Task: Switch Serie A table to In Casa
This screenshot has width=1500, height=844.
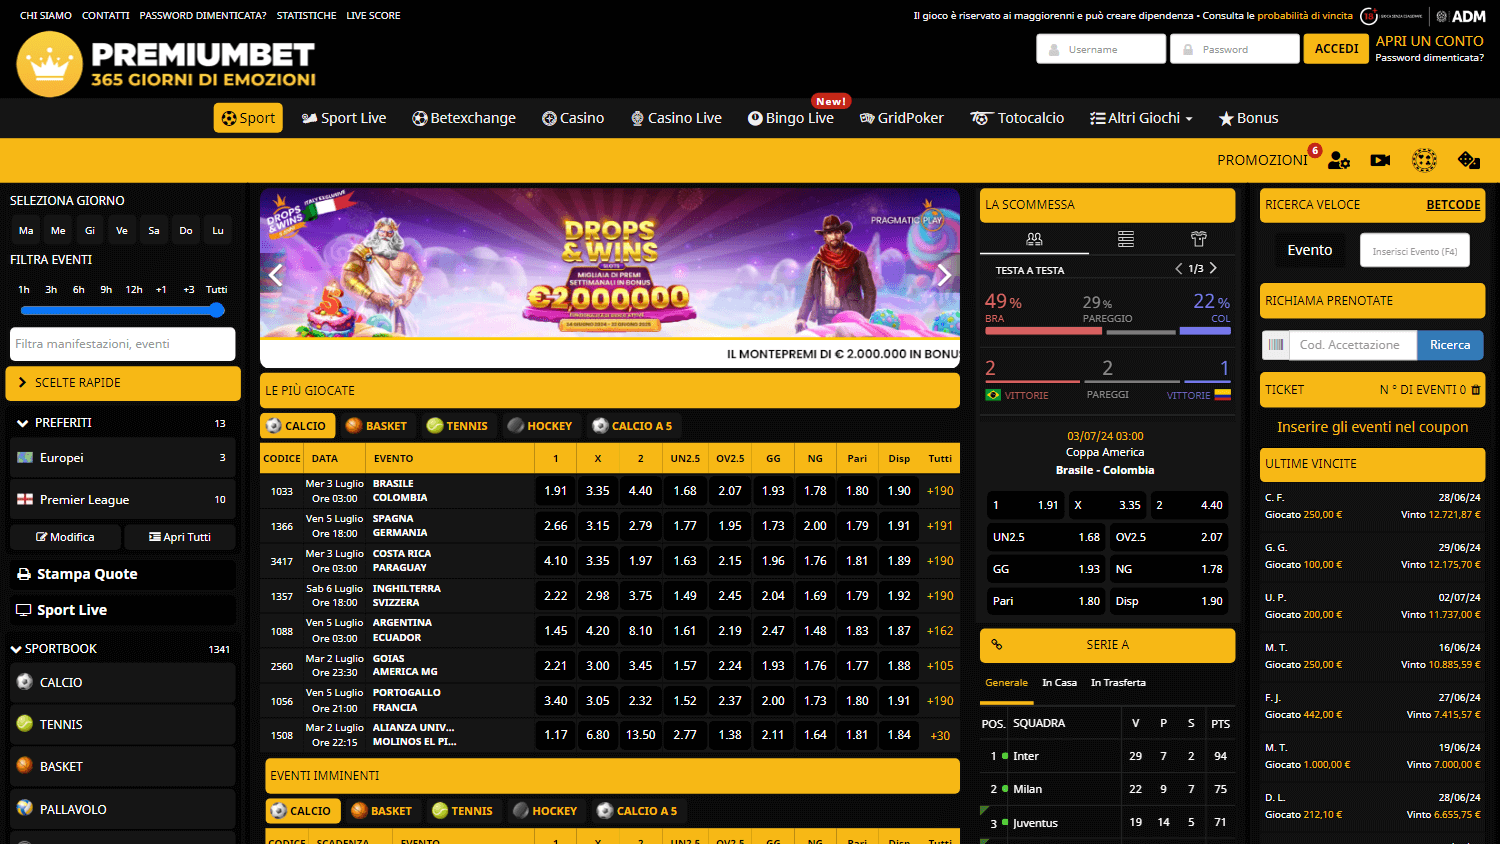Action: coord(1059,683)
